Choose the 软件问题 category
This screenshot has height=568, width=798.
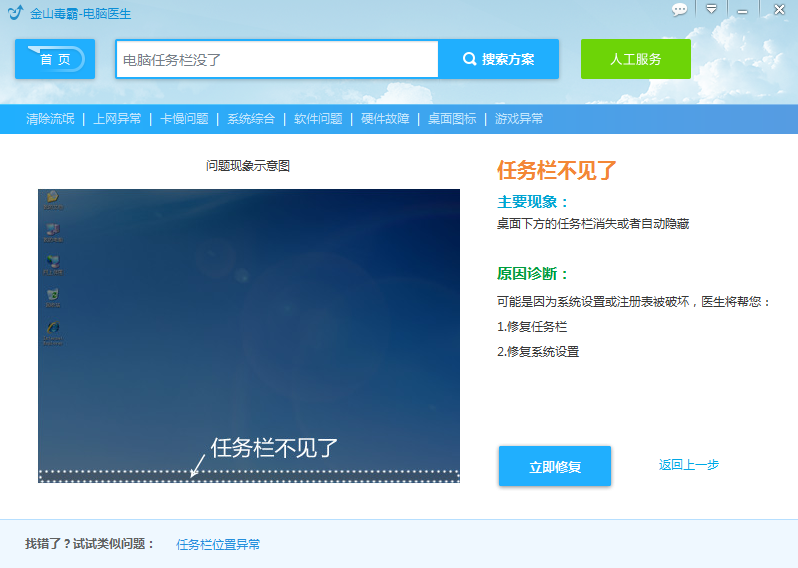pyautogui.click(x=318, y=119)
